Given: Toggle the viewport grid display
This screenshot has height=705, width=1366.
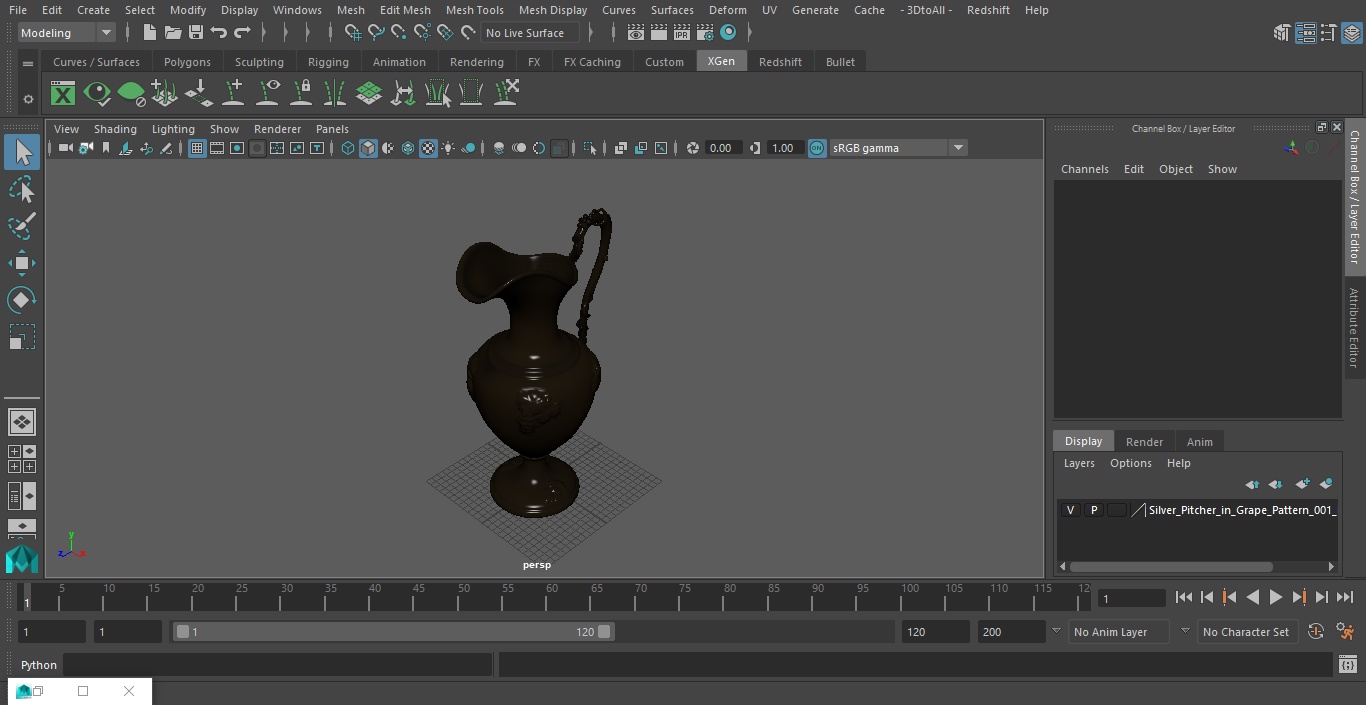Looking at the screenshot, I should [x=197, y=148].
